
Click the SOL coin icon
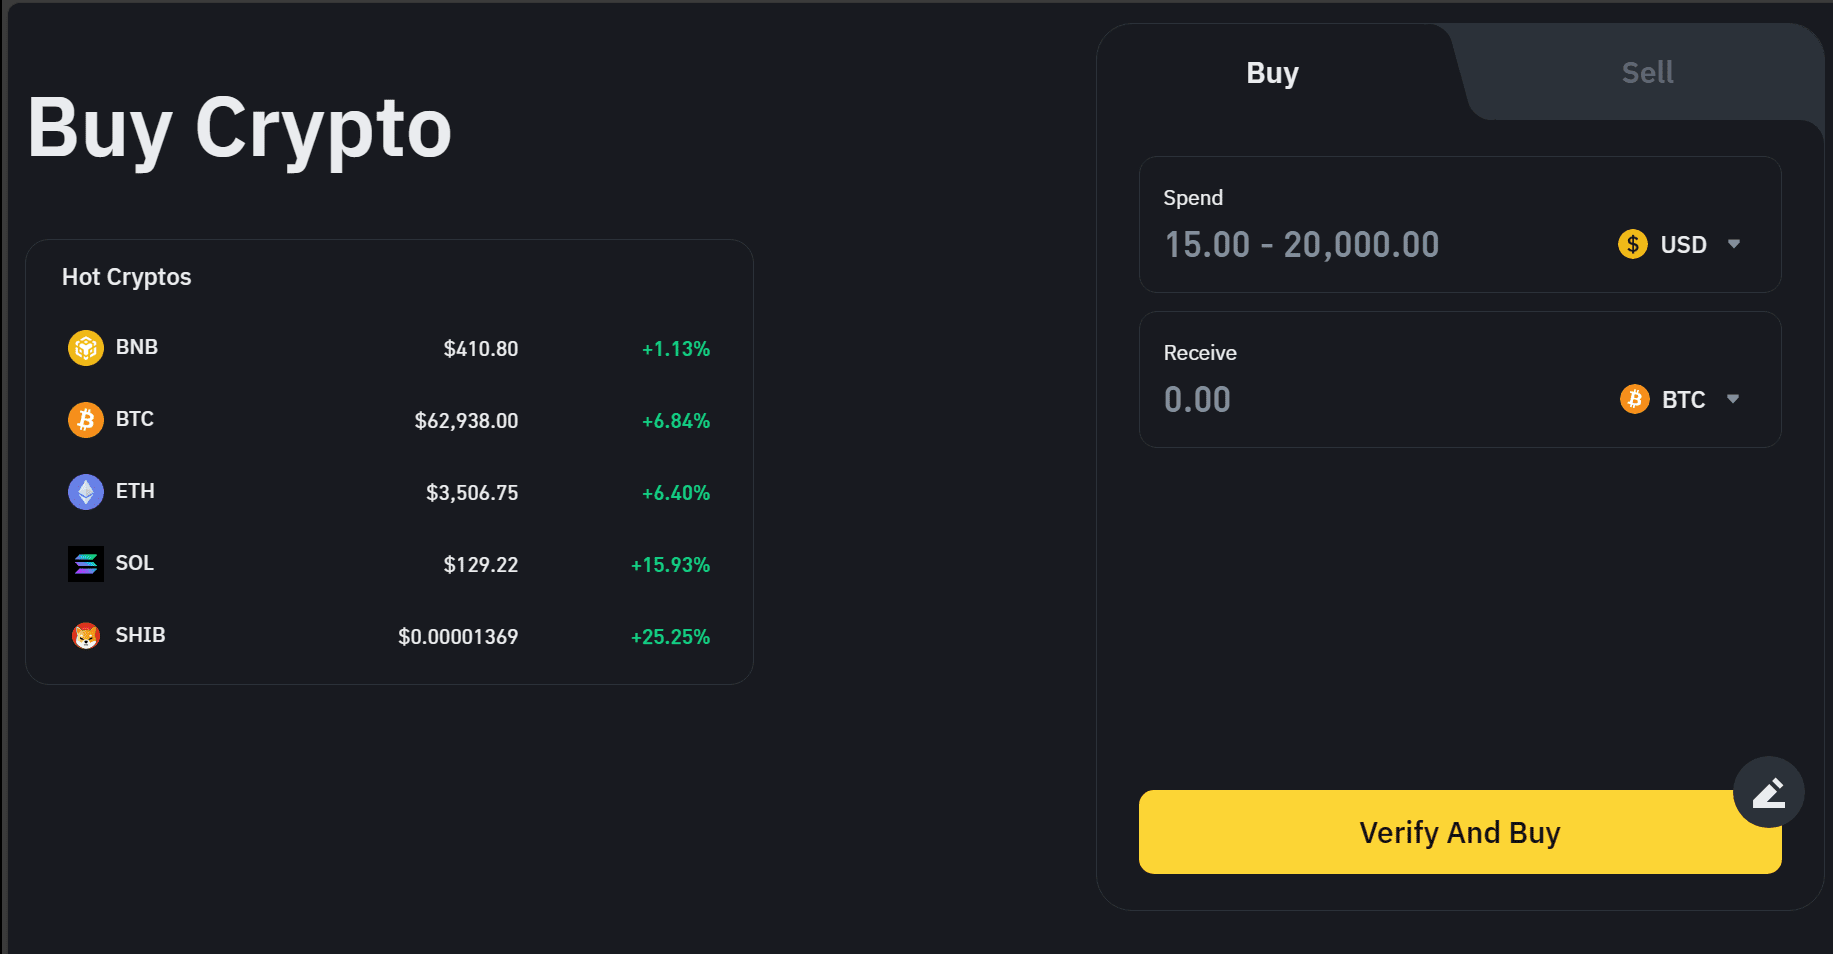86,564
